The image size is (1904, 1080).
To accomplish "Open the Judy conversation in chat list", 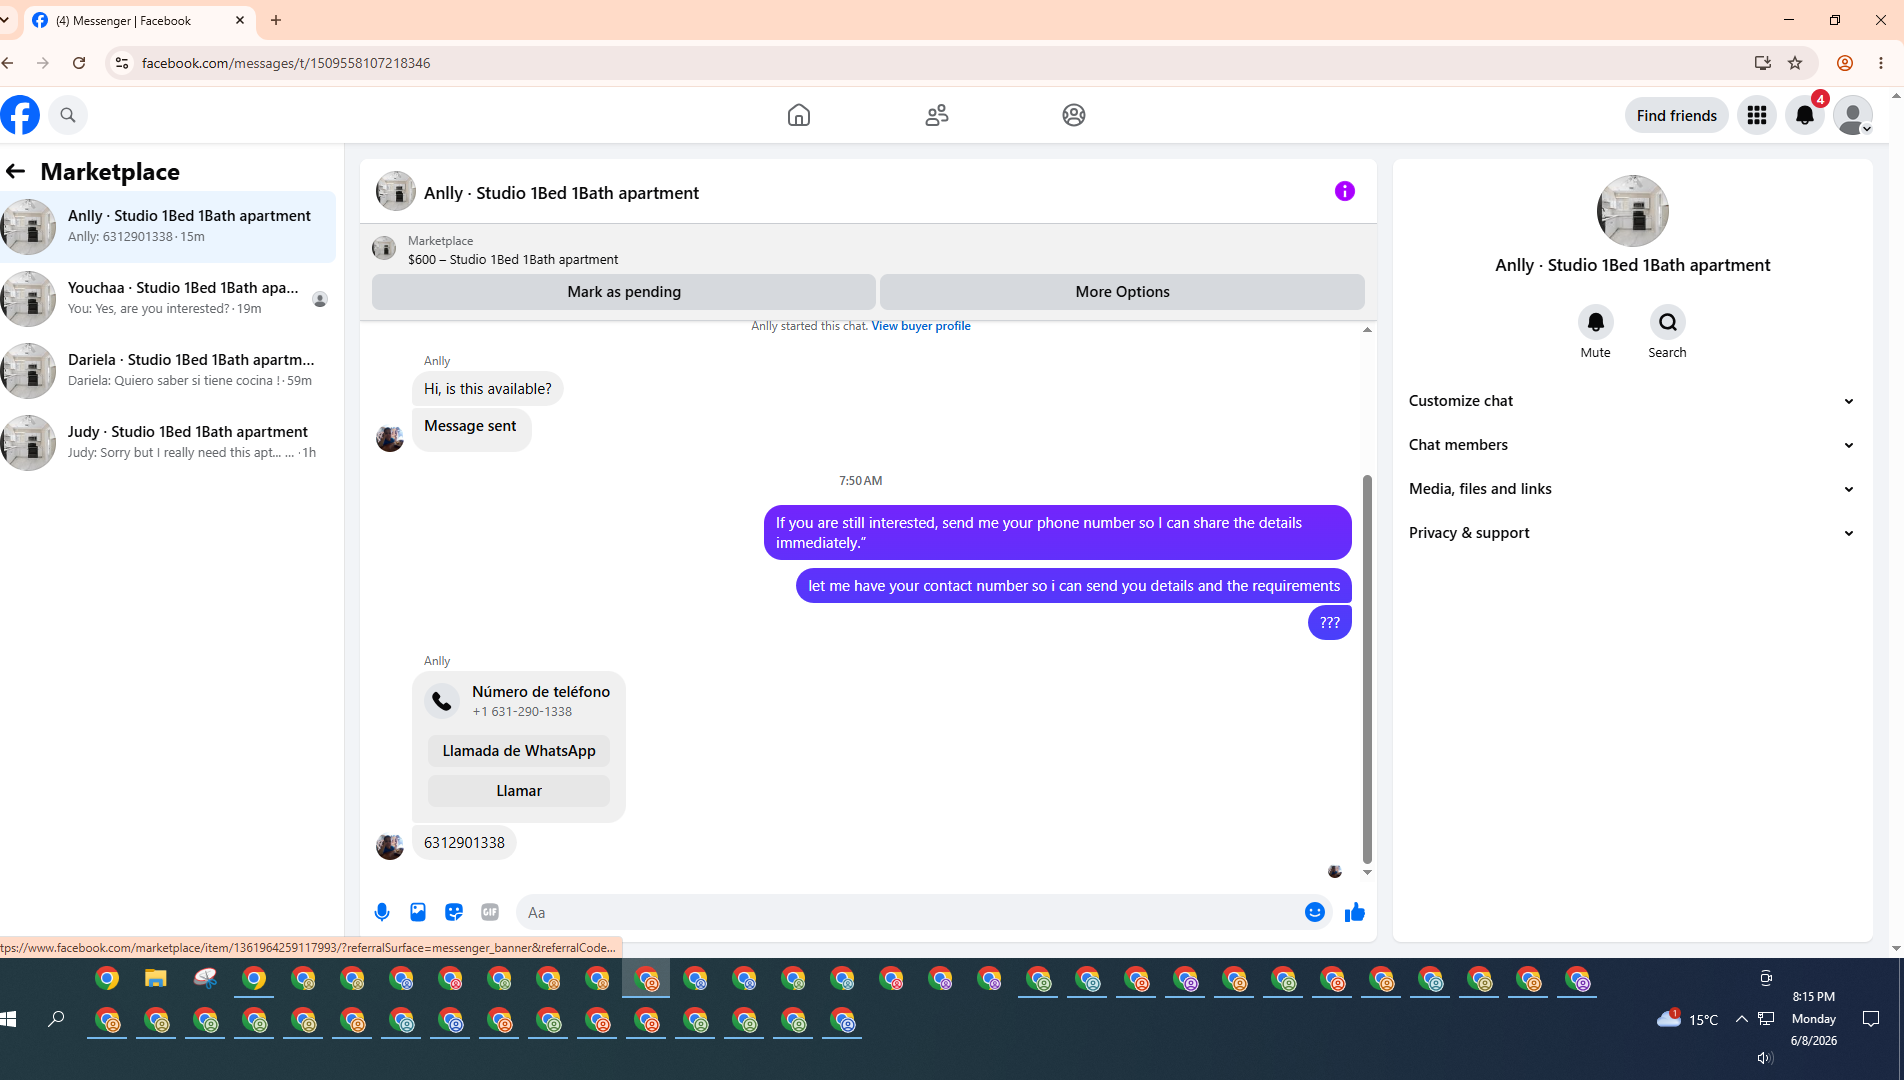I will click(168, 443).
